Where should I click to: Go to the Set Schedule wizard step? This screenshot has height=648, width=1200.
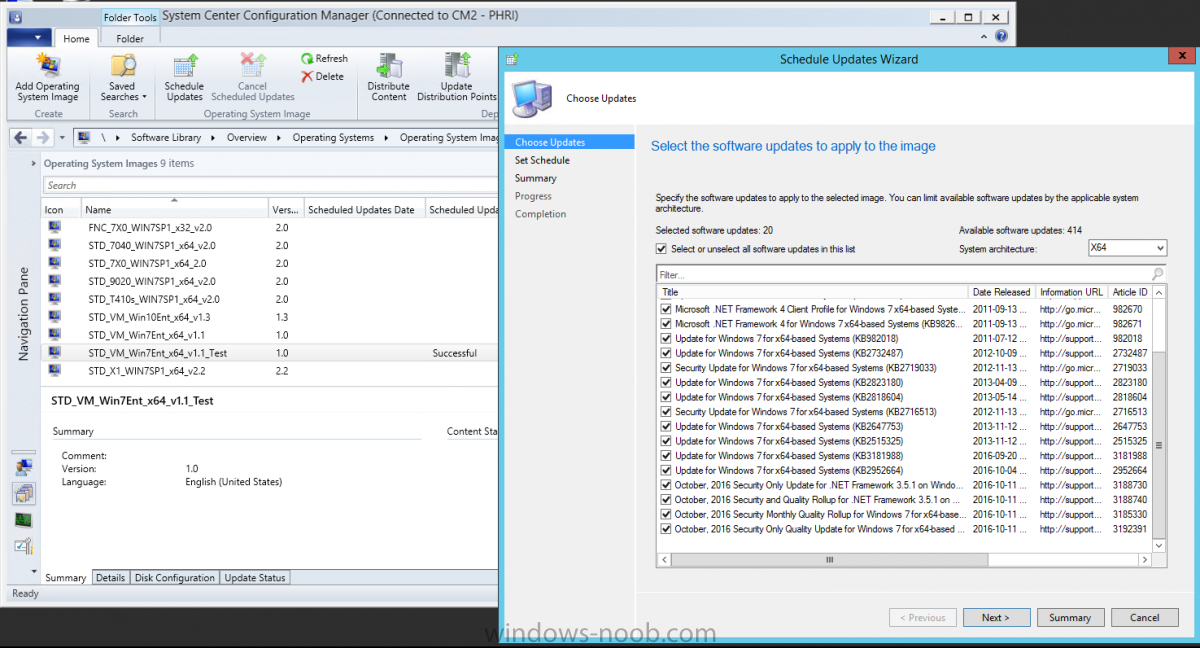click(542, 160)
